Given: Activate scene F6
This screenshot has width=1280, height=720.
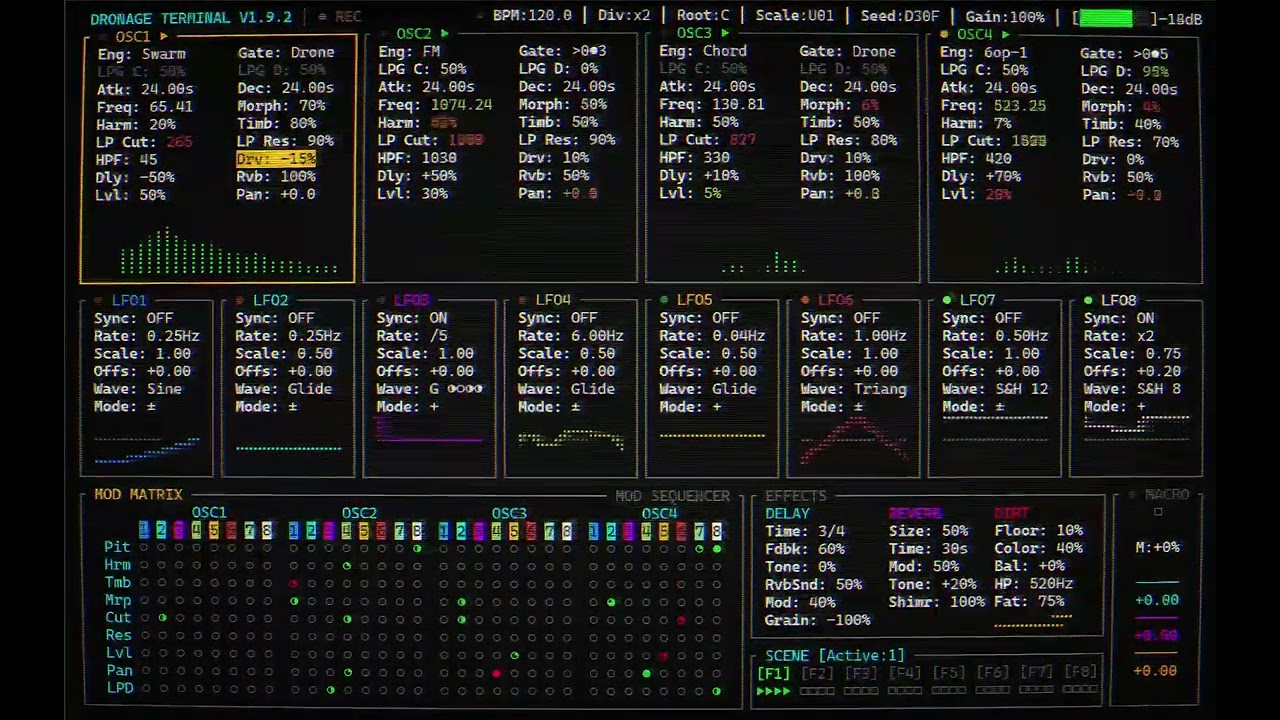Looking at the screenshot, I should point(992,673).
